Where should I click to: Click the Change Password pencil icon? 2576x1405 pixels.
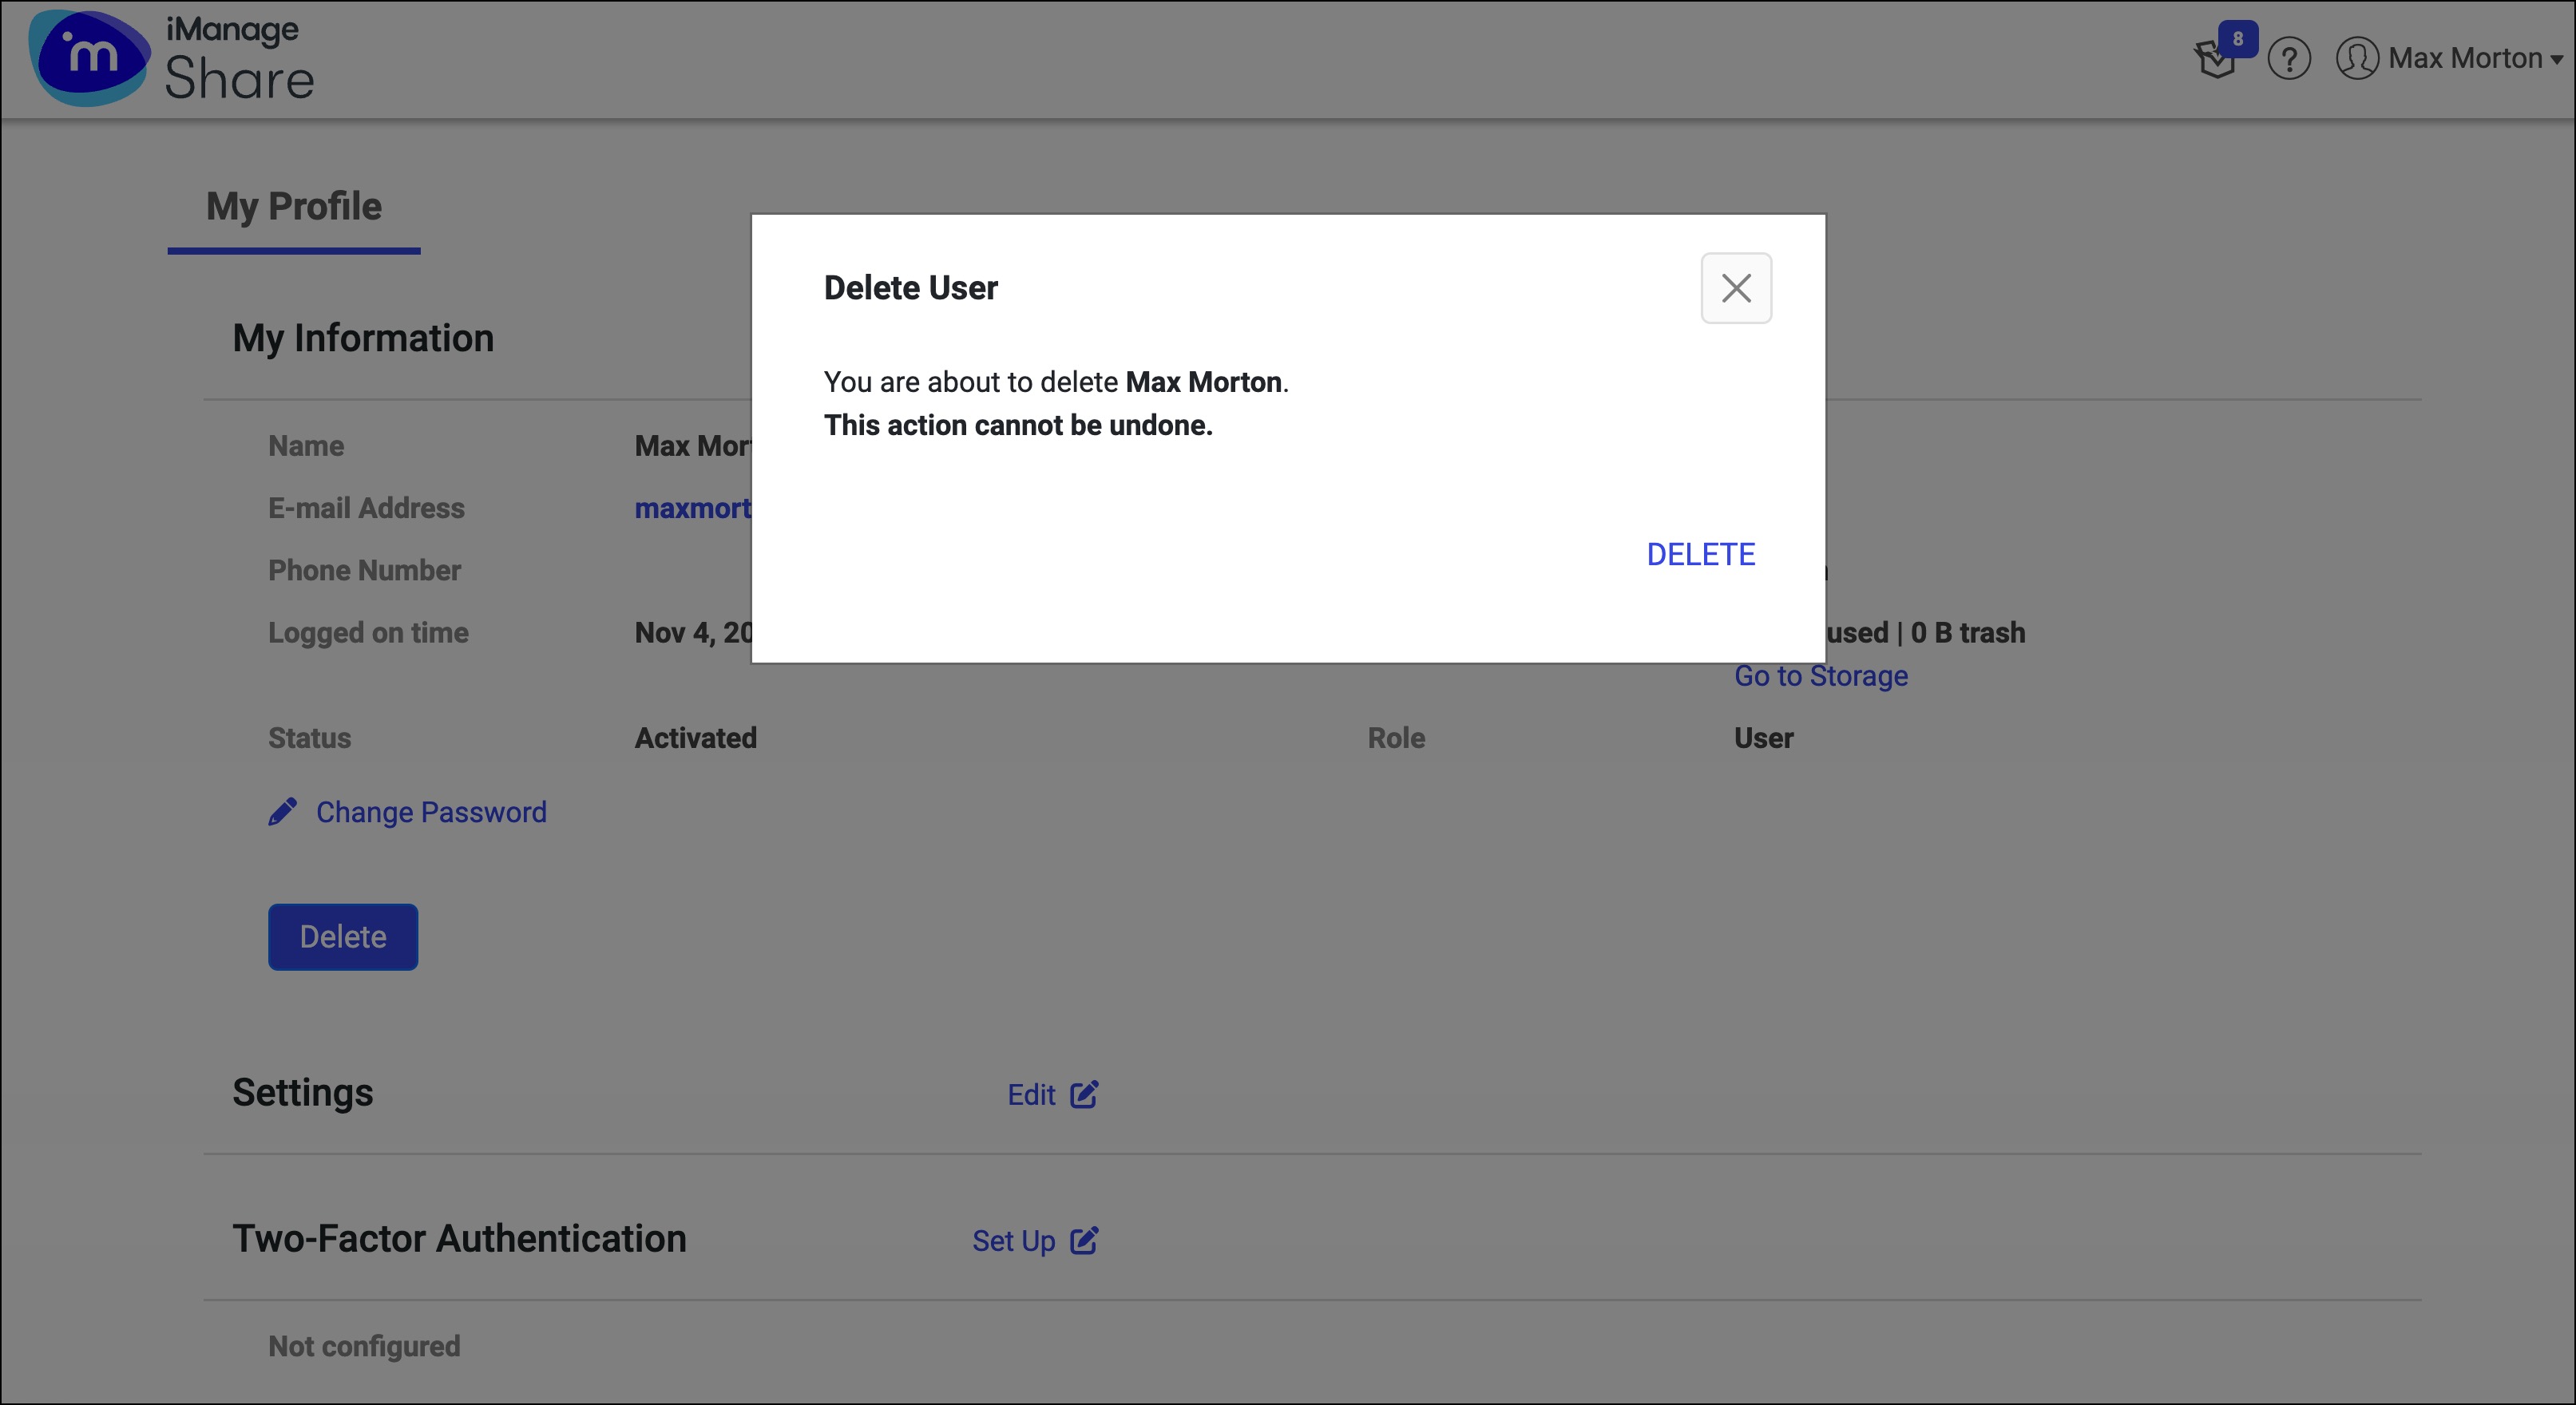pos(283,812)
